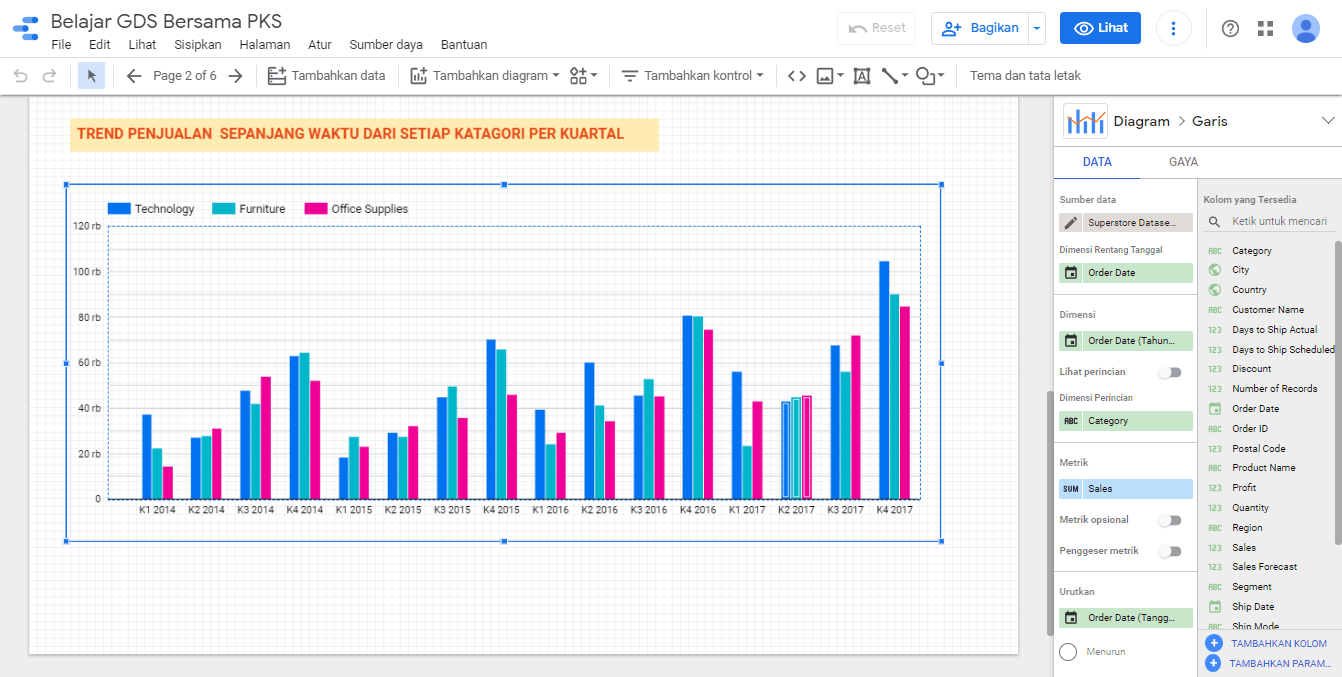1342x677 pixels.
Task: Select the Menurun radio button
Action: [1068, 652]
